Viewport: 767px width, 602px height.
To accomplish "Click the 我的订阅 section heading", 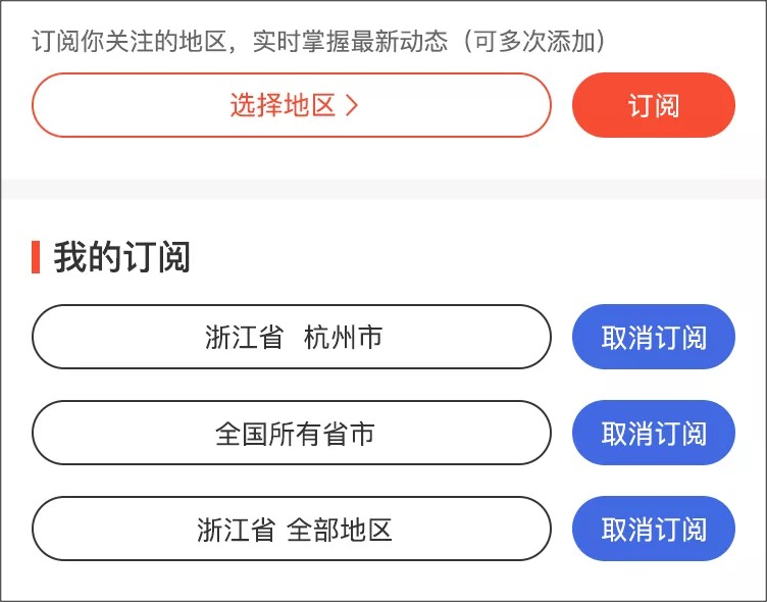I will 122,257.
